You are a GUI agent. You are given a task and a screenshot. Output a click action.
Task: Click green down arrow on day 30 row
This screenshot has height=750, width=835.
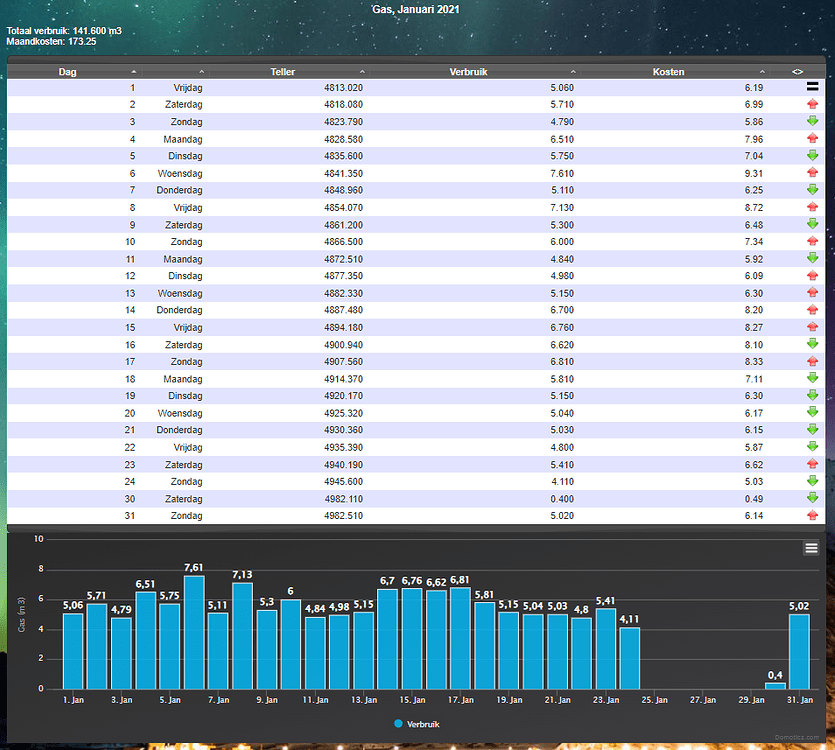(812, 498)
